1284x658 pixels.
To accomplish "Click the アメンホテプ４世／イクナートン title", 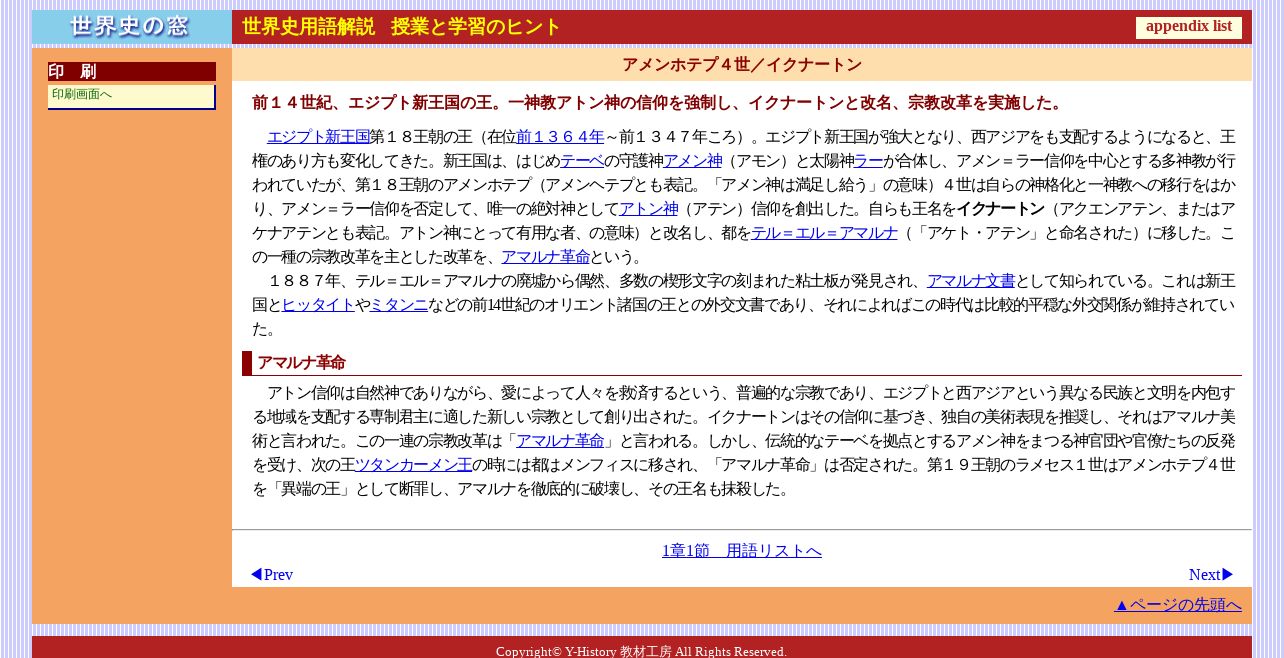I will click(742, 65).
